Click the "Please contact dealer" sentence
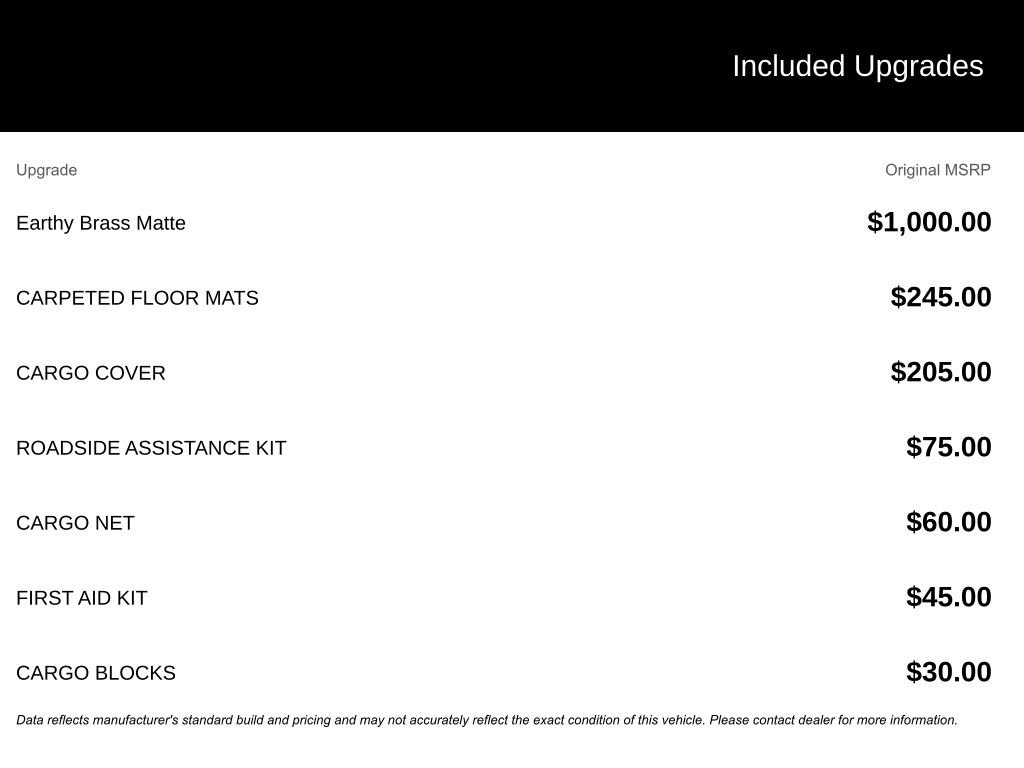 click(833, 720)
